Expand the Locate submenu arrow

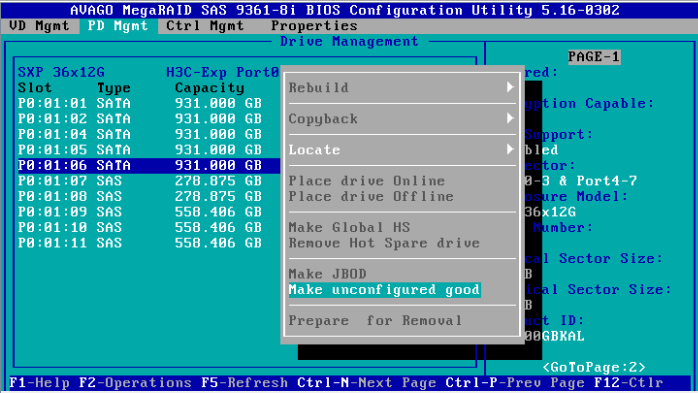pos(510,150)
